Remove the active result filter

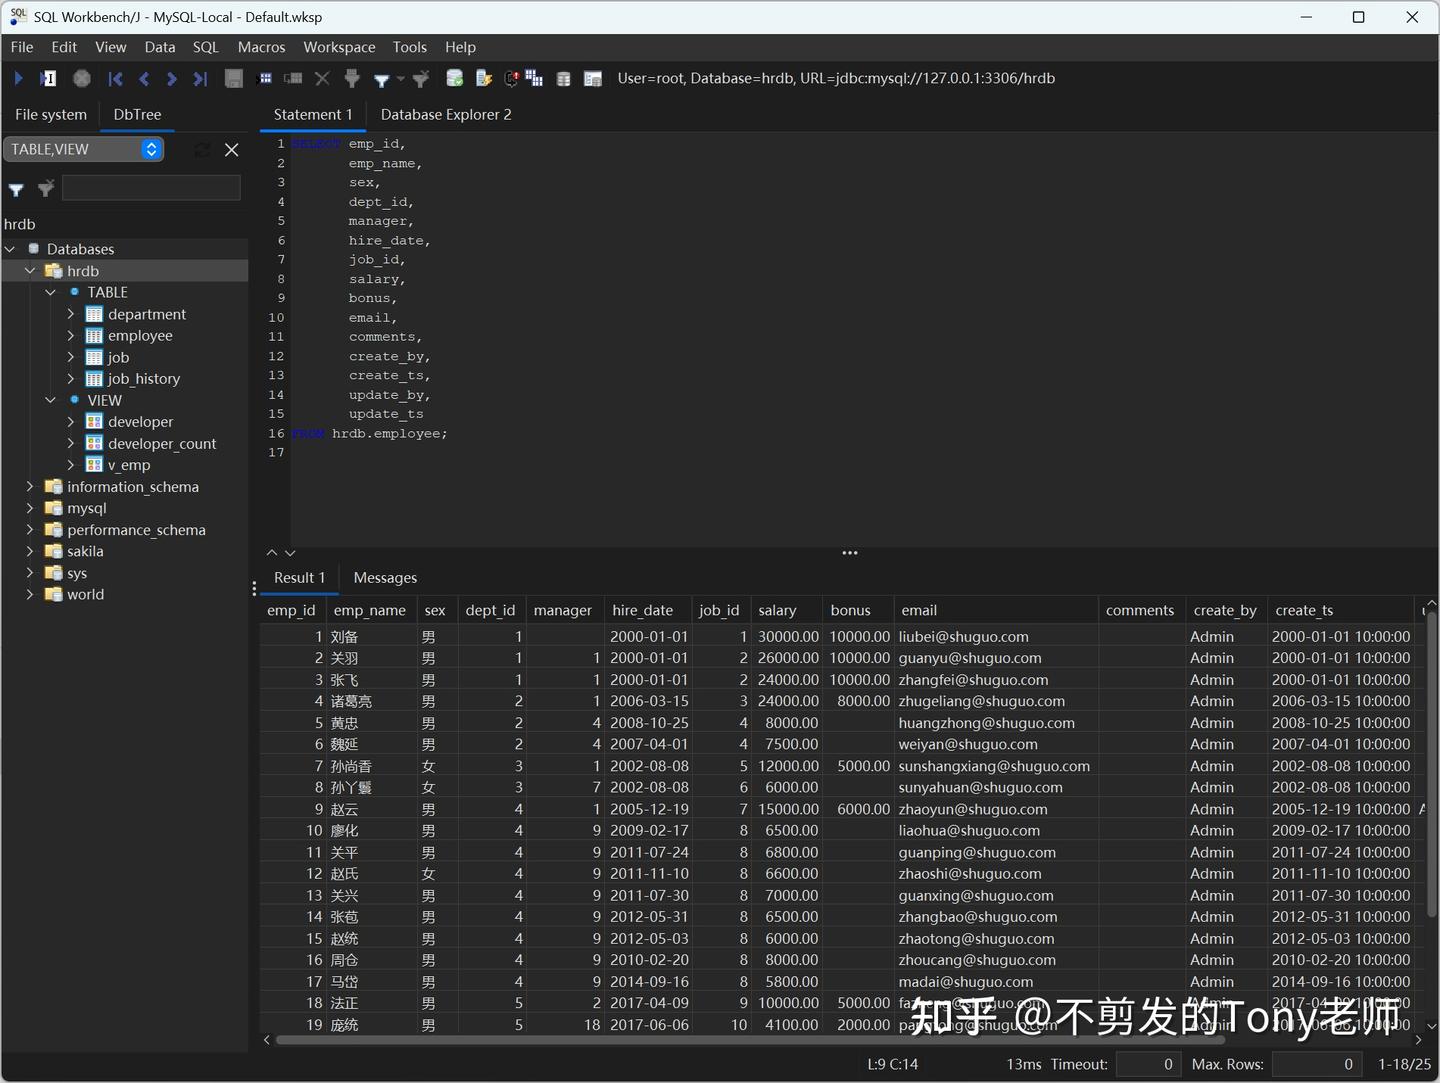click(421, 78)
